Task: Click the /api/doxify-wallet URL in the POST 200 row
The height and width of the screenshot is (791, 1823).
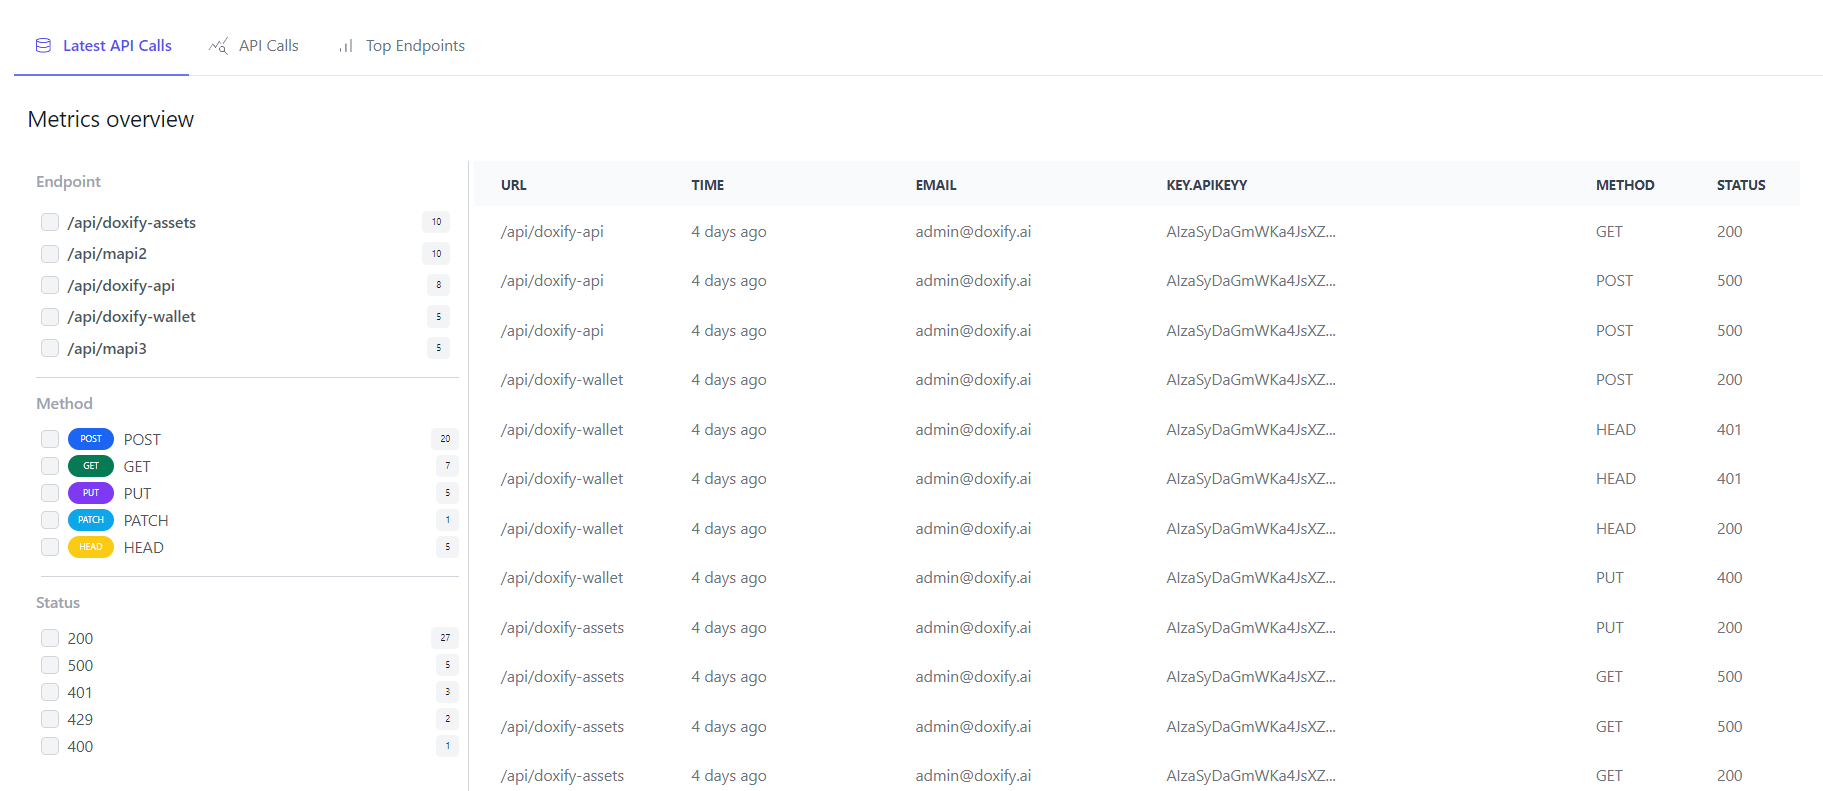Action: 562,379
